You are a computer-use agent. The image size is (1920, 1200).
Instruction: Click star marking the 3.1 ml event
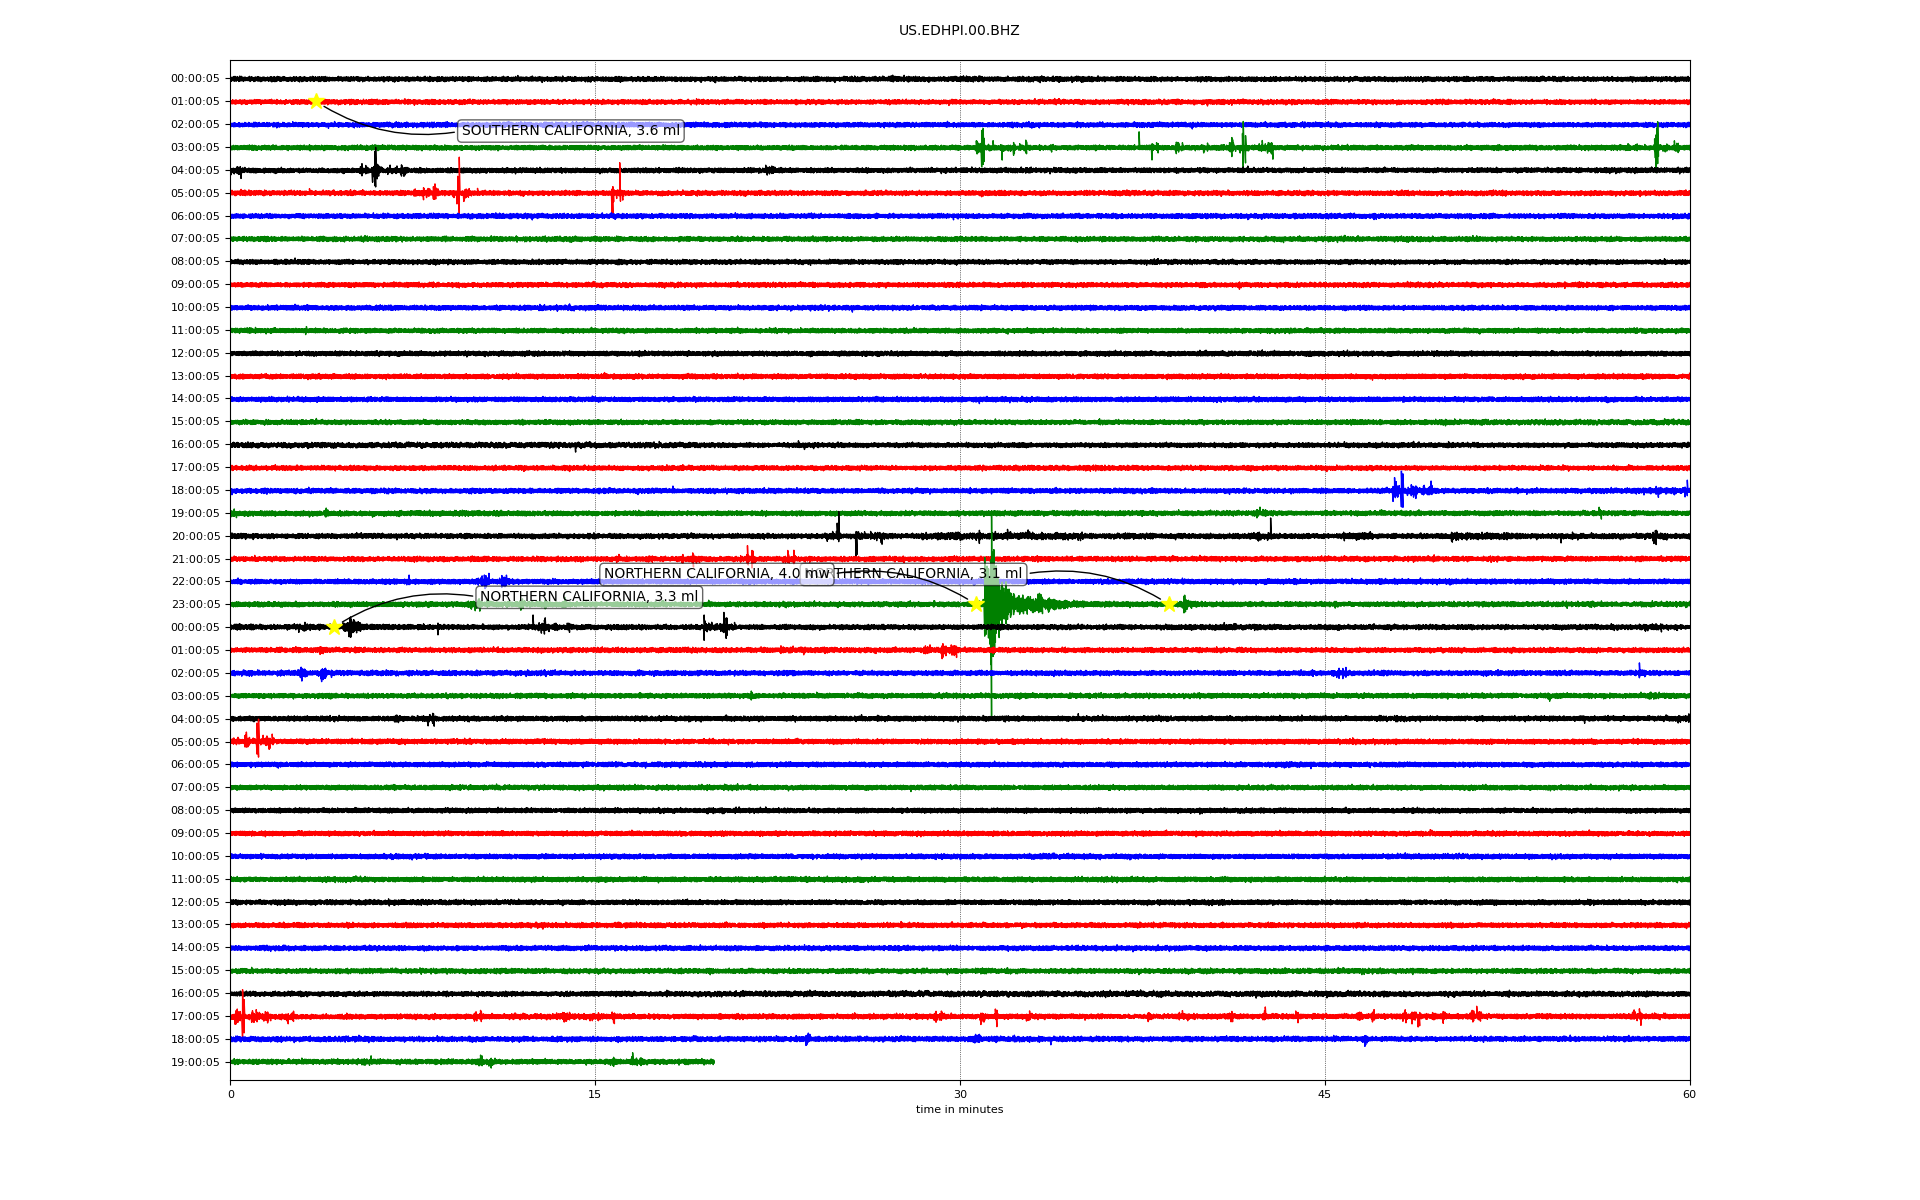(1168, 604)
